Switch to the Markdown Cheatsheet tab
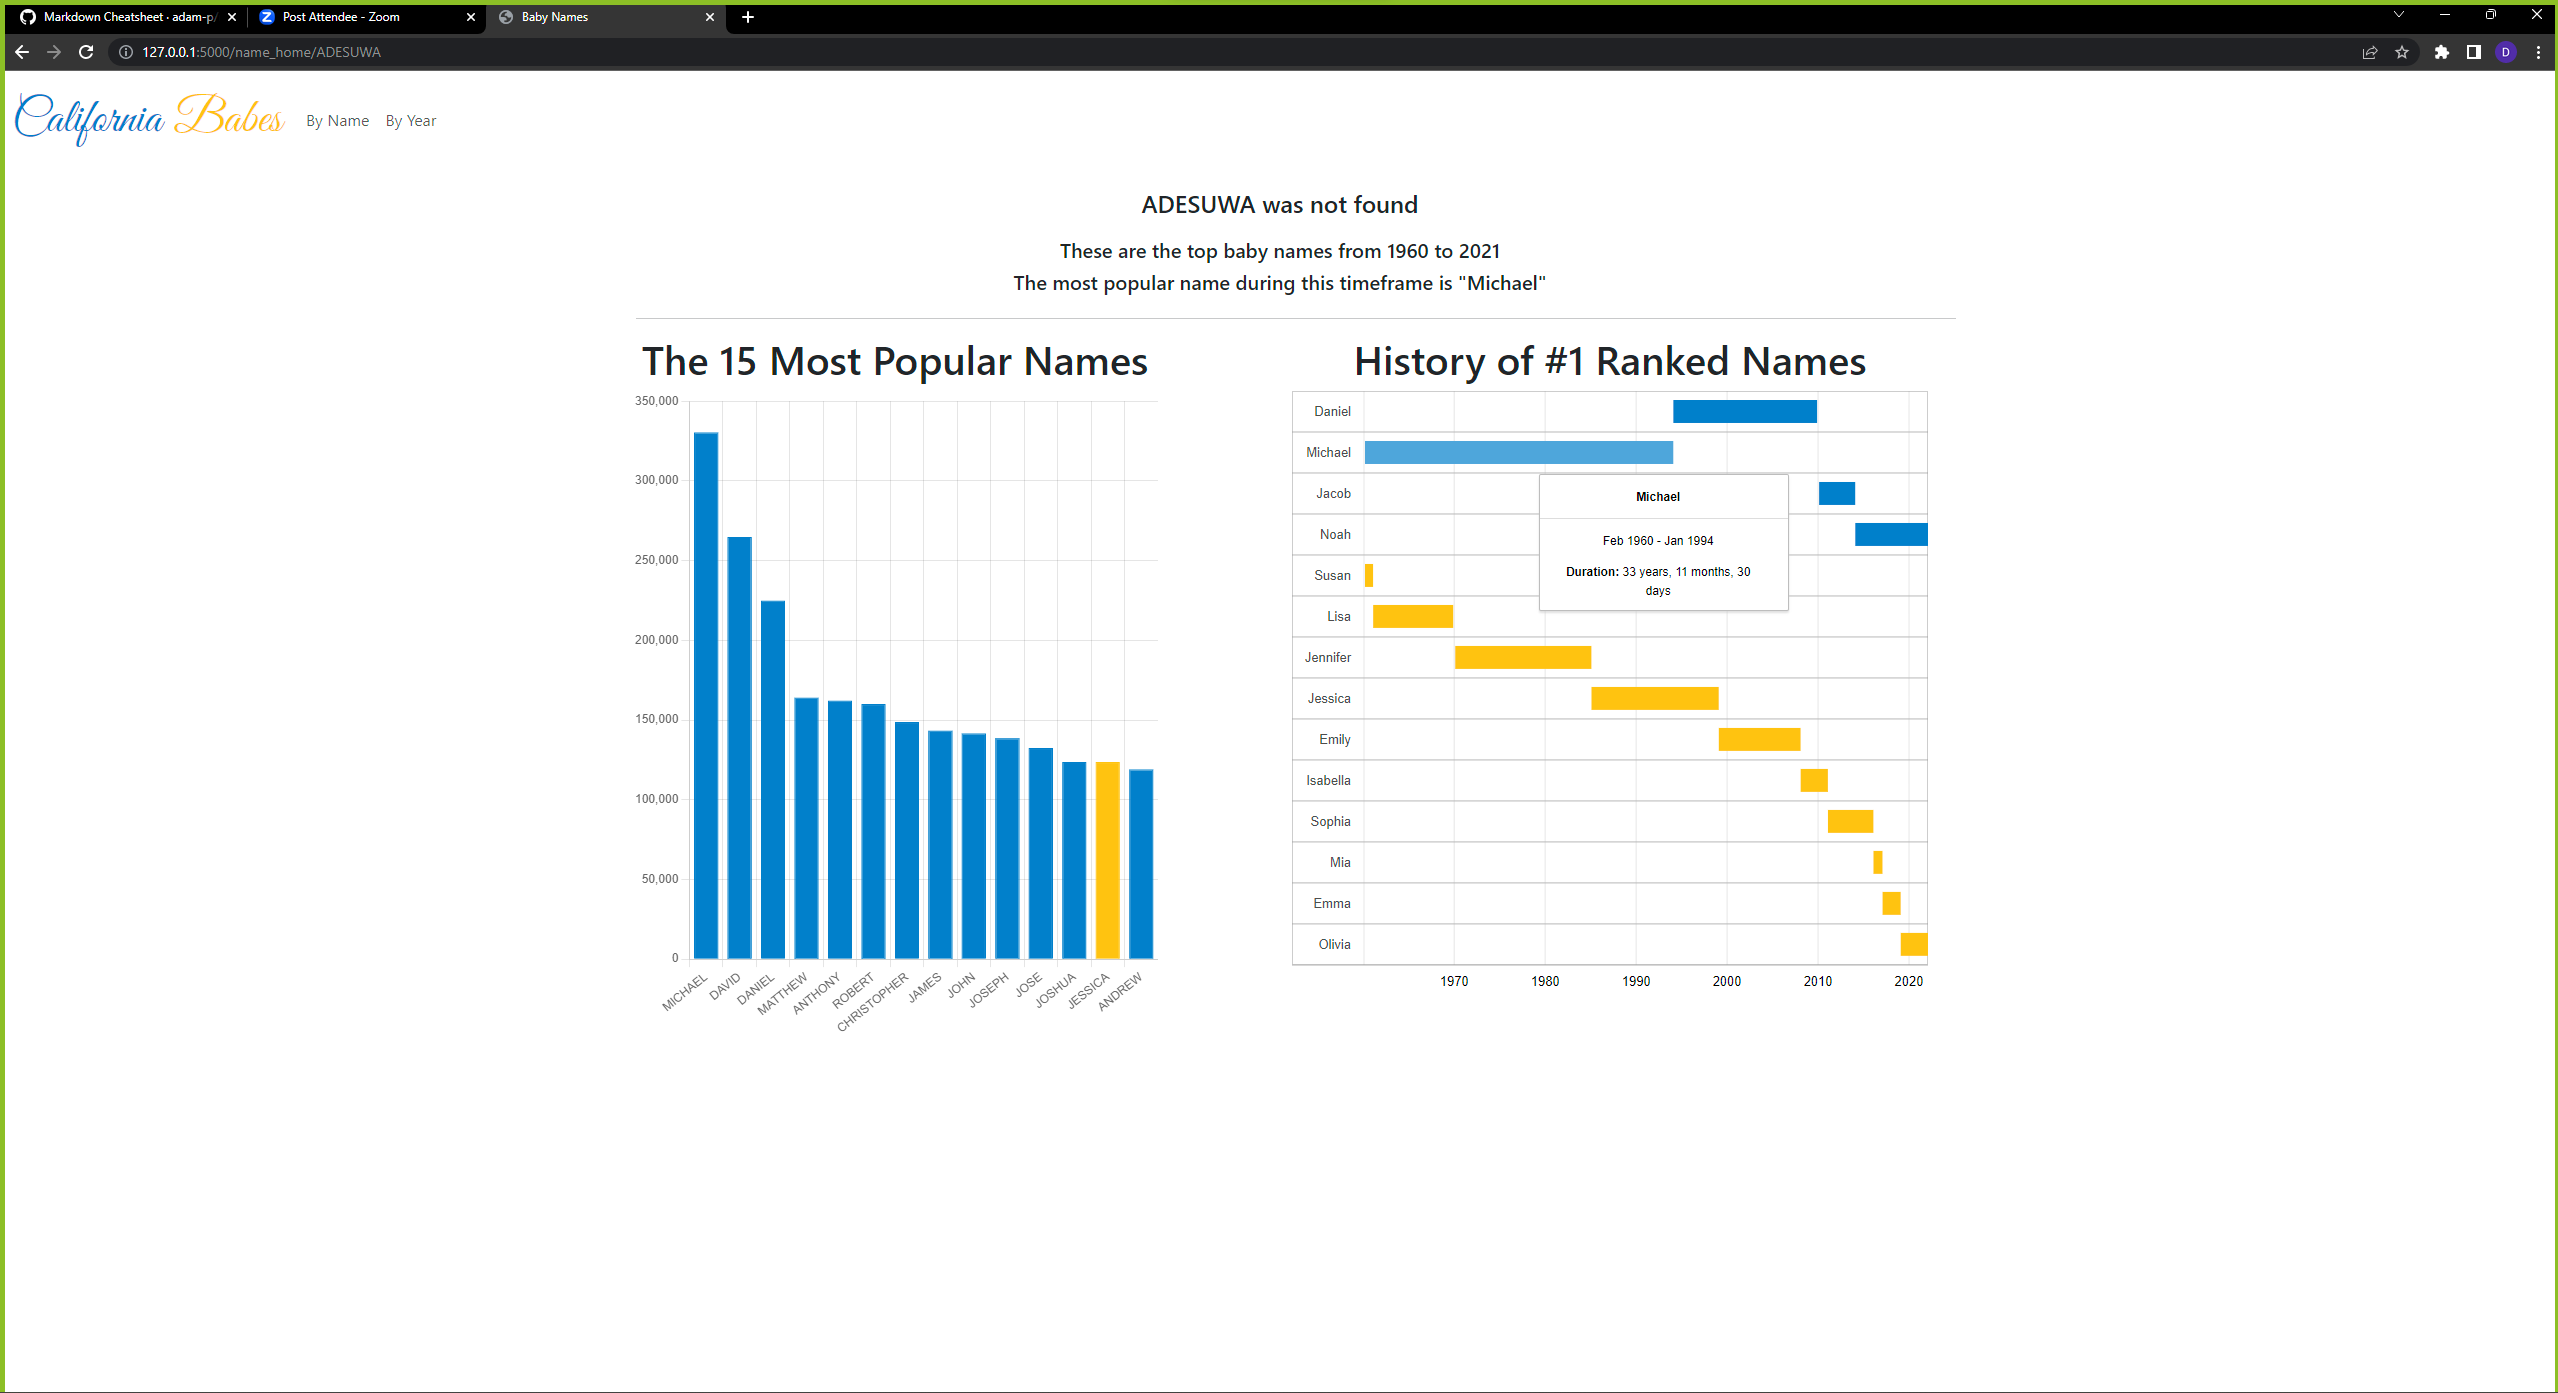The width and height of the screenshot is (2558, 1393). point(128,17)
